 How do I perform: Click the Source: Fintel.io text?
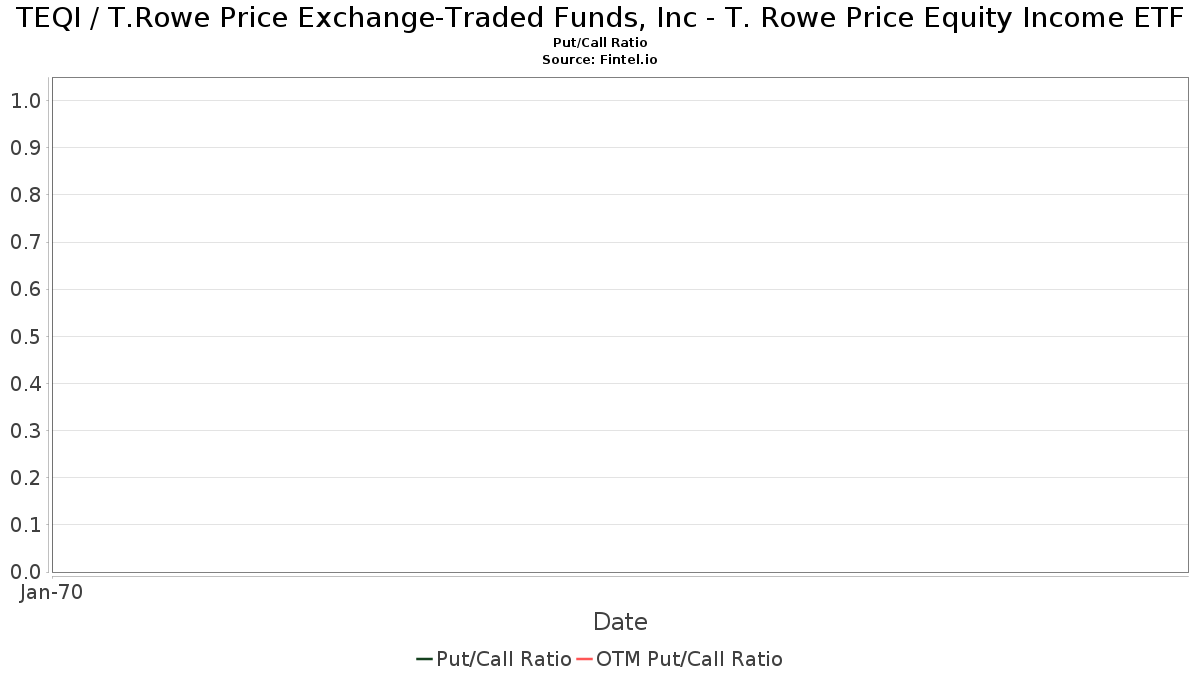[600, 60]
